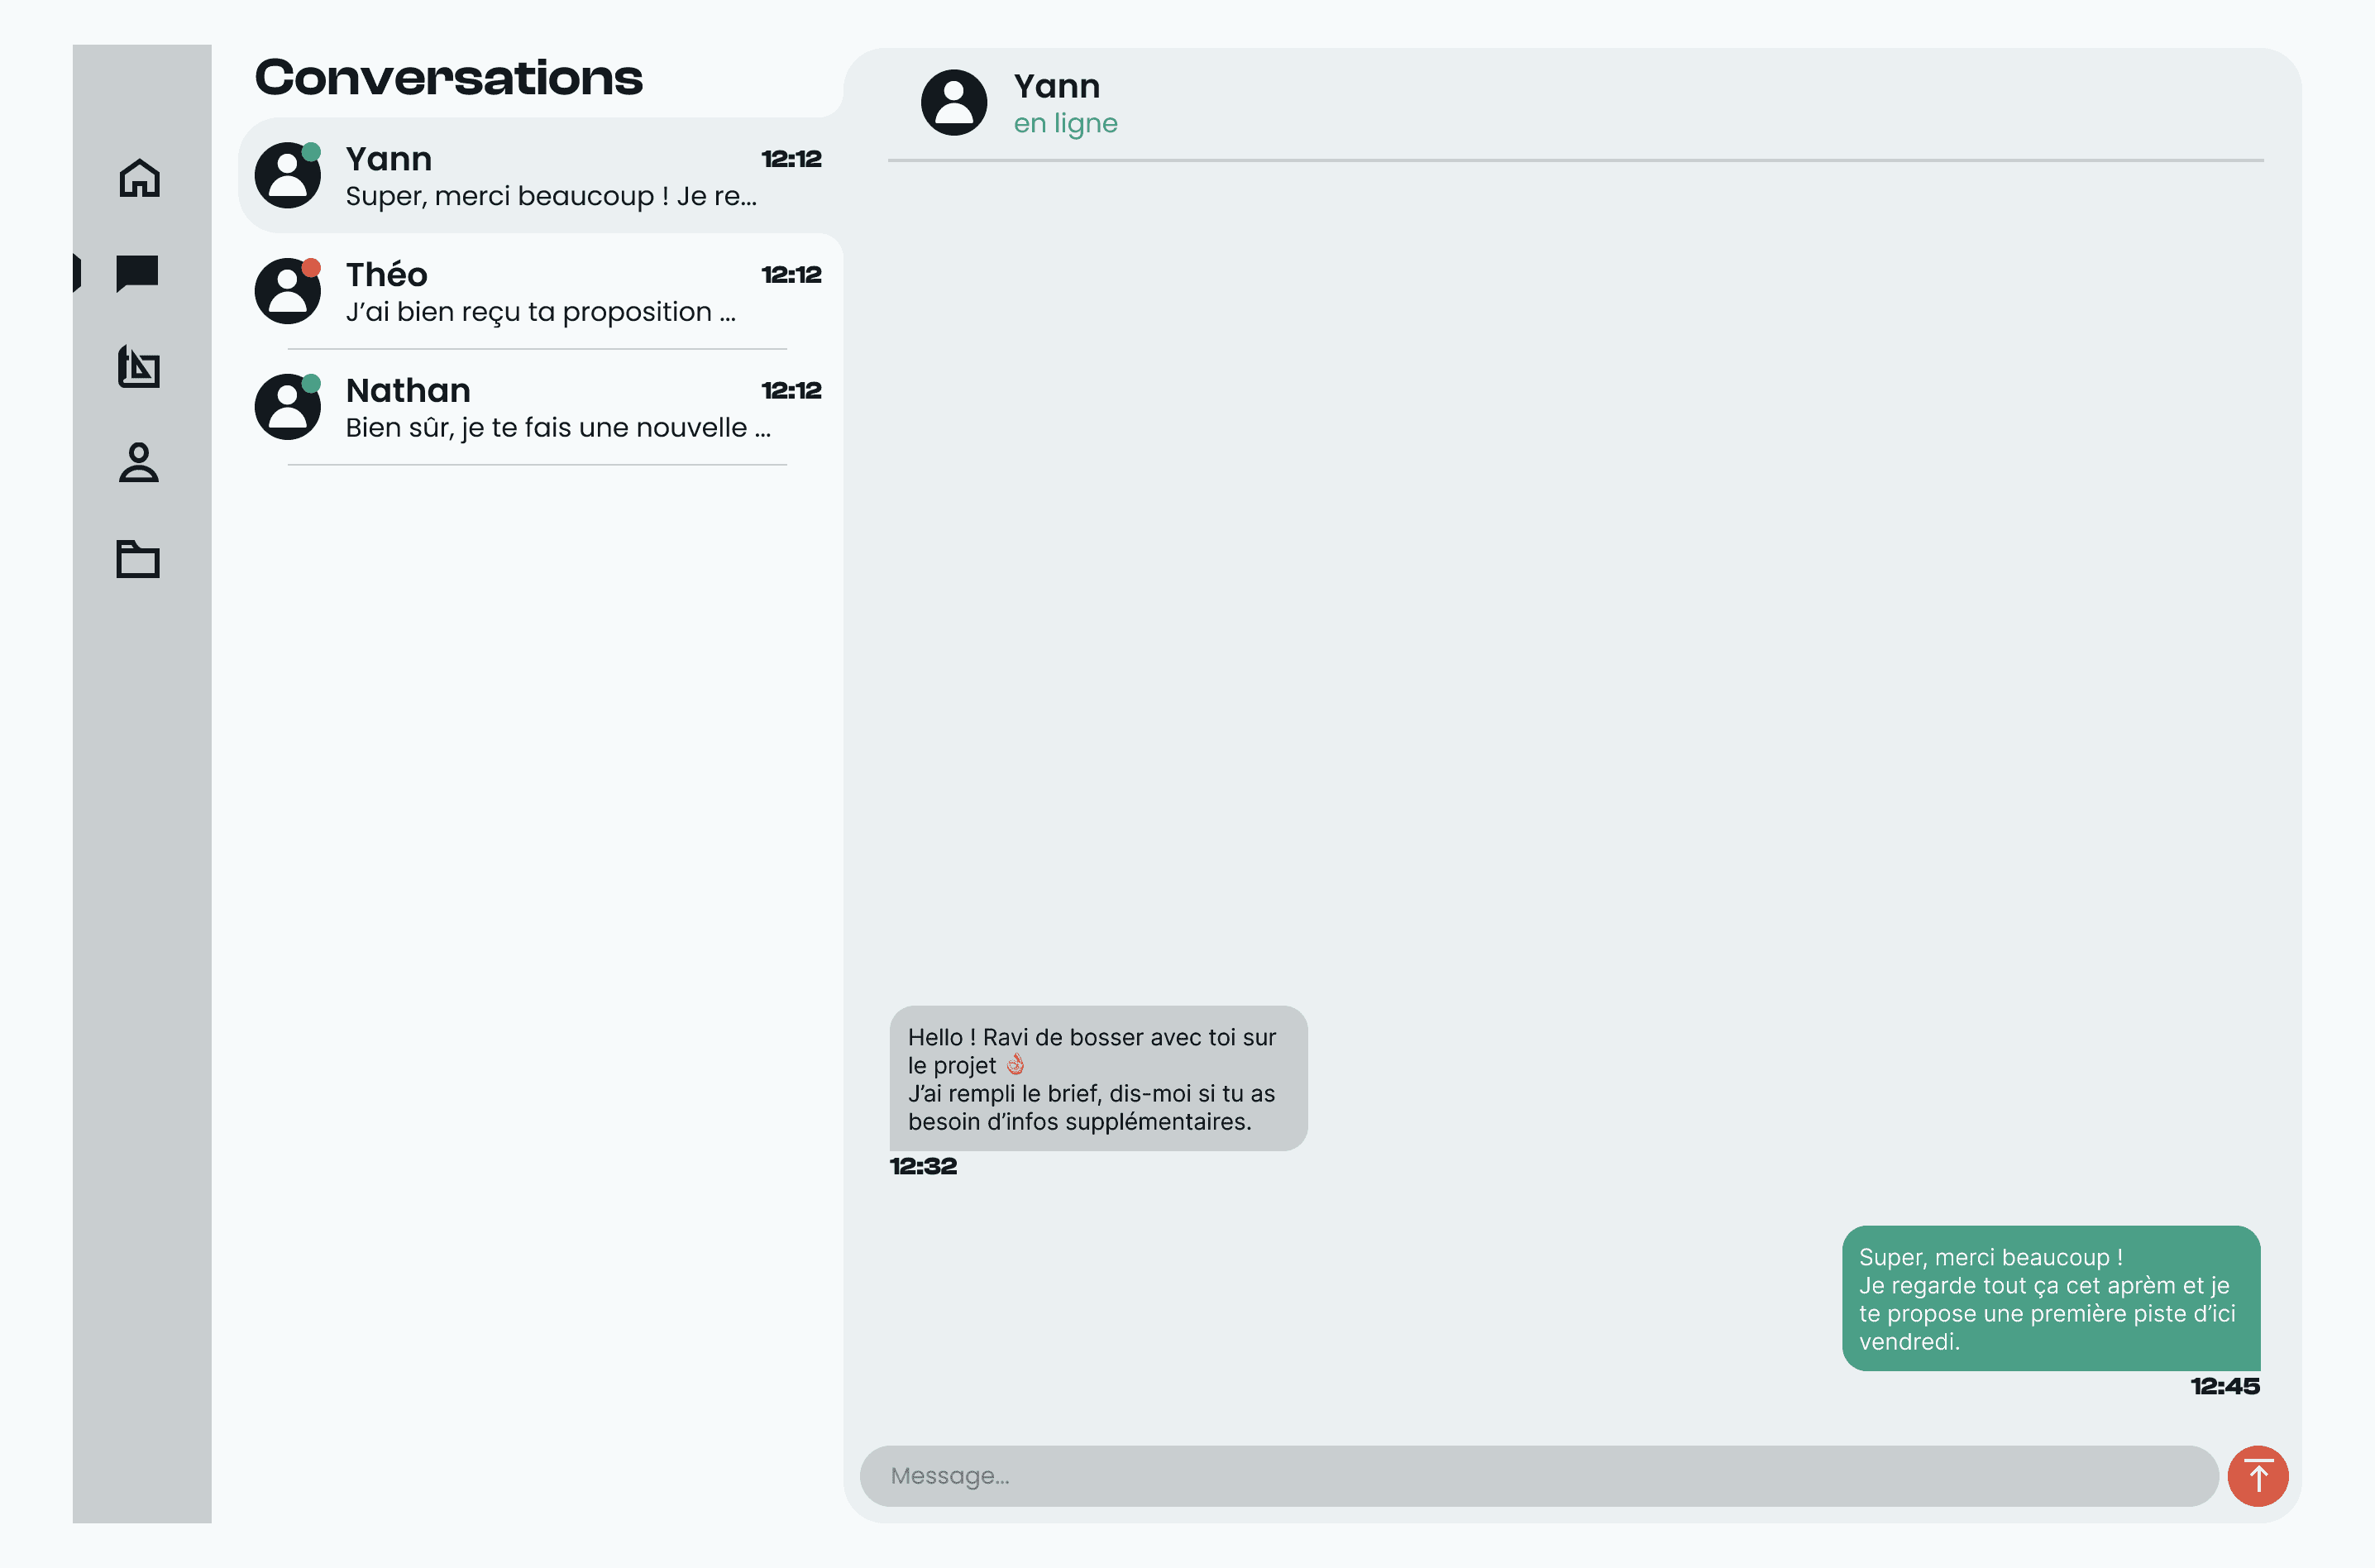
Task: Click the 'en ligne' status text
Action: tap(1065, 123)
